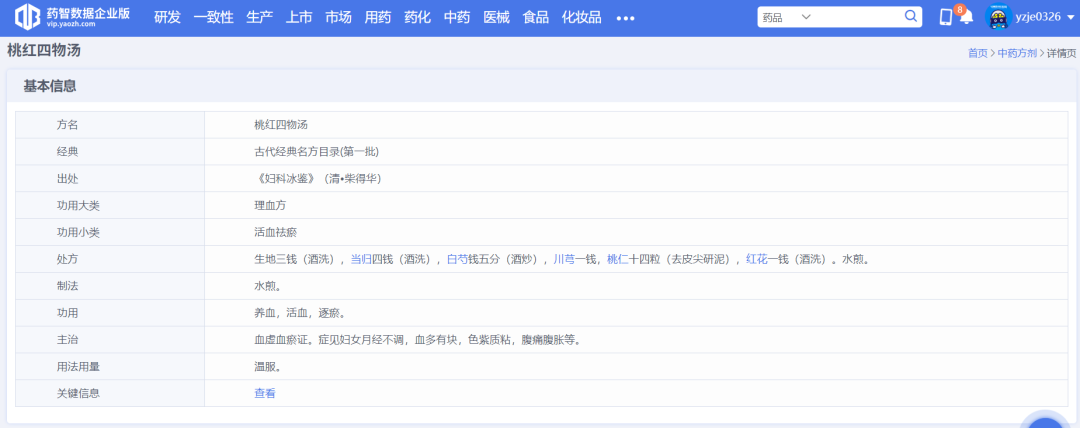Open the 上市 menu
Viewport: 1080px width, 428px height.
click(299, 18)
